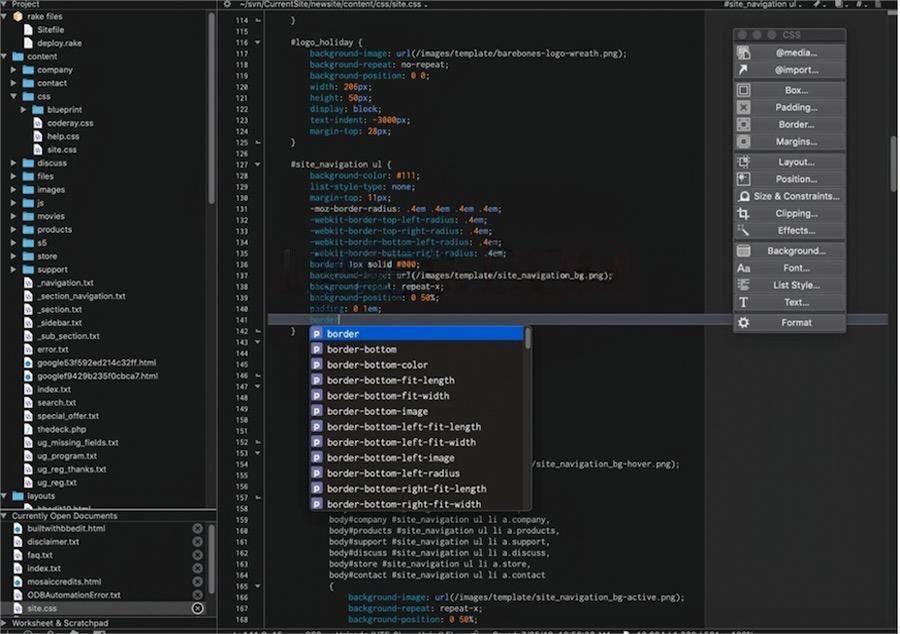Pick 'border-bottom-left-radius' from completions
This screenshot has width=900, height=634.
(417, 473)
